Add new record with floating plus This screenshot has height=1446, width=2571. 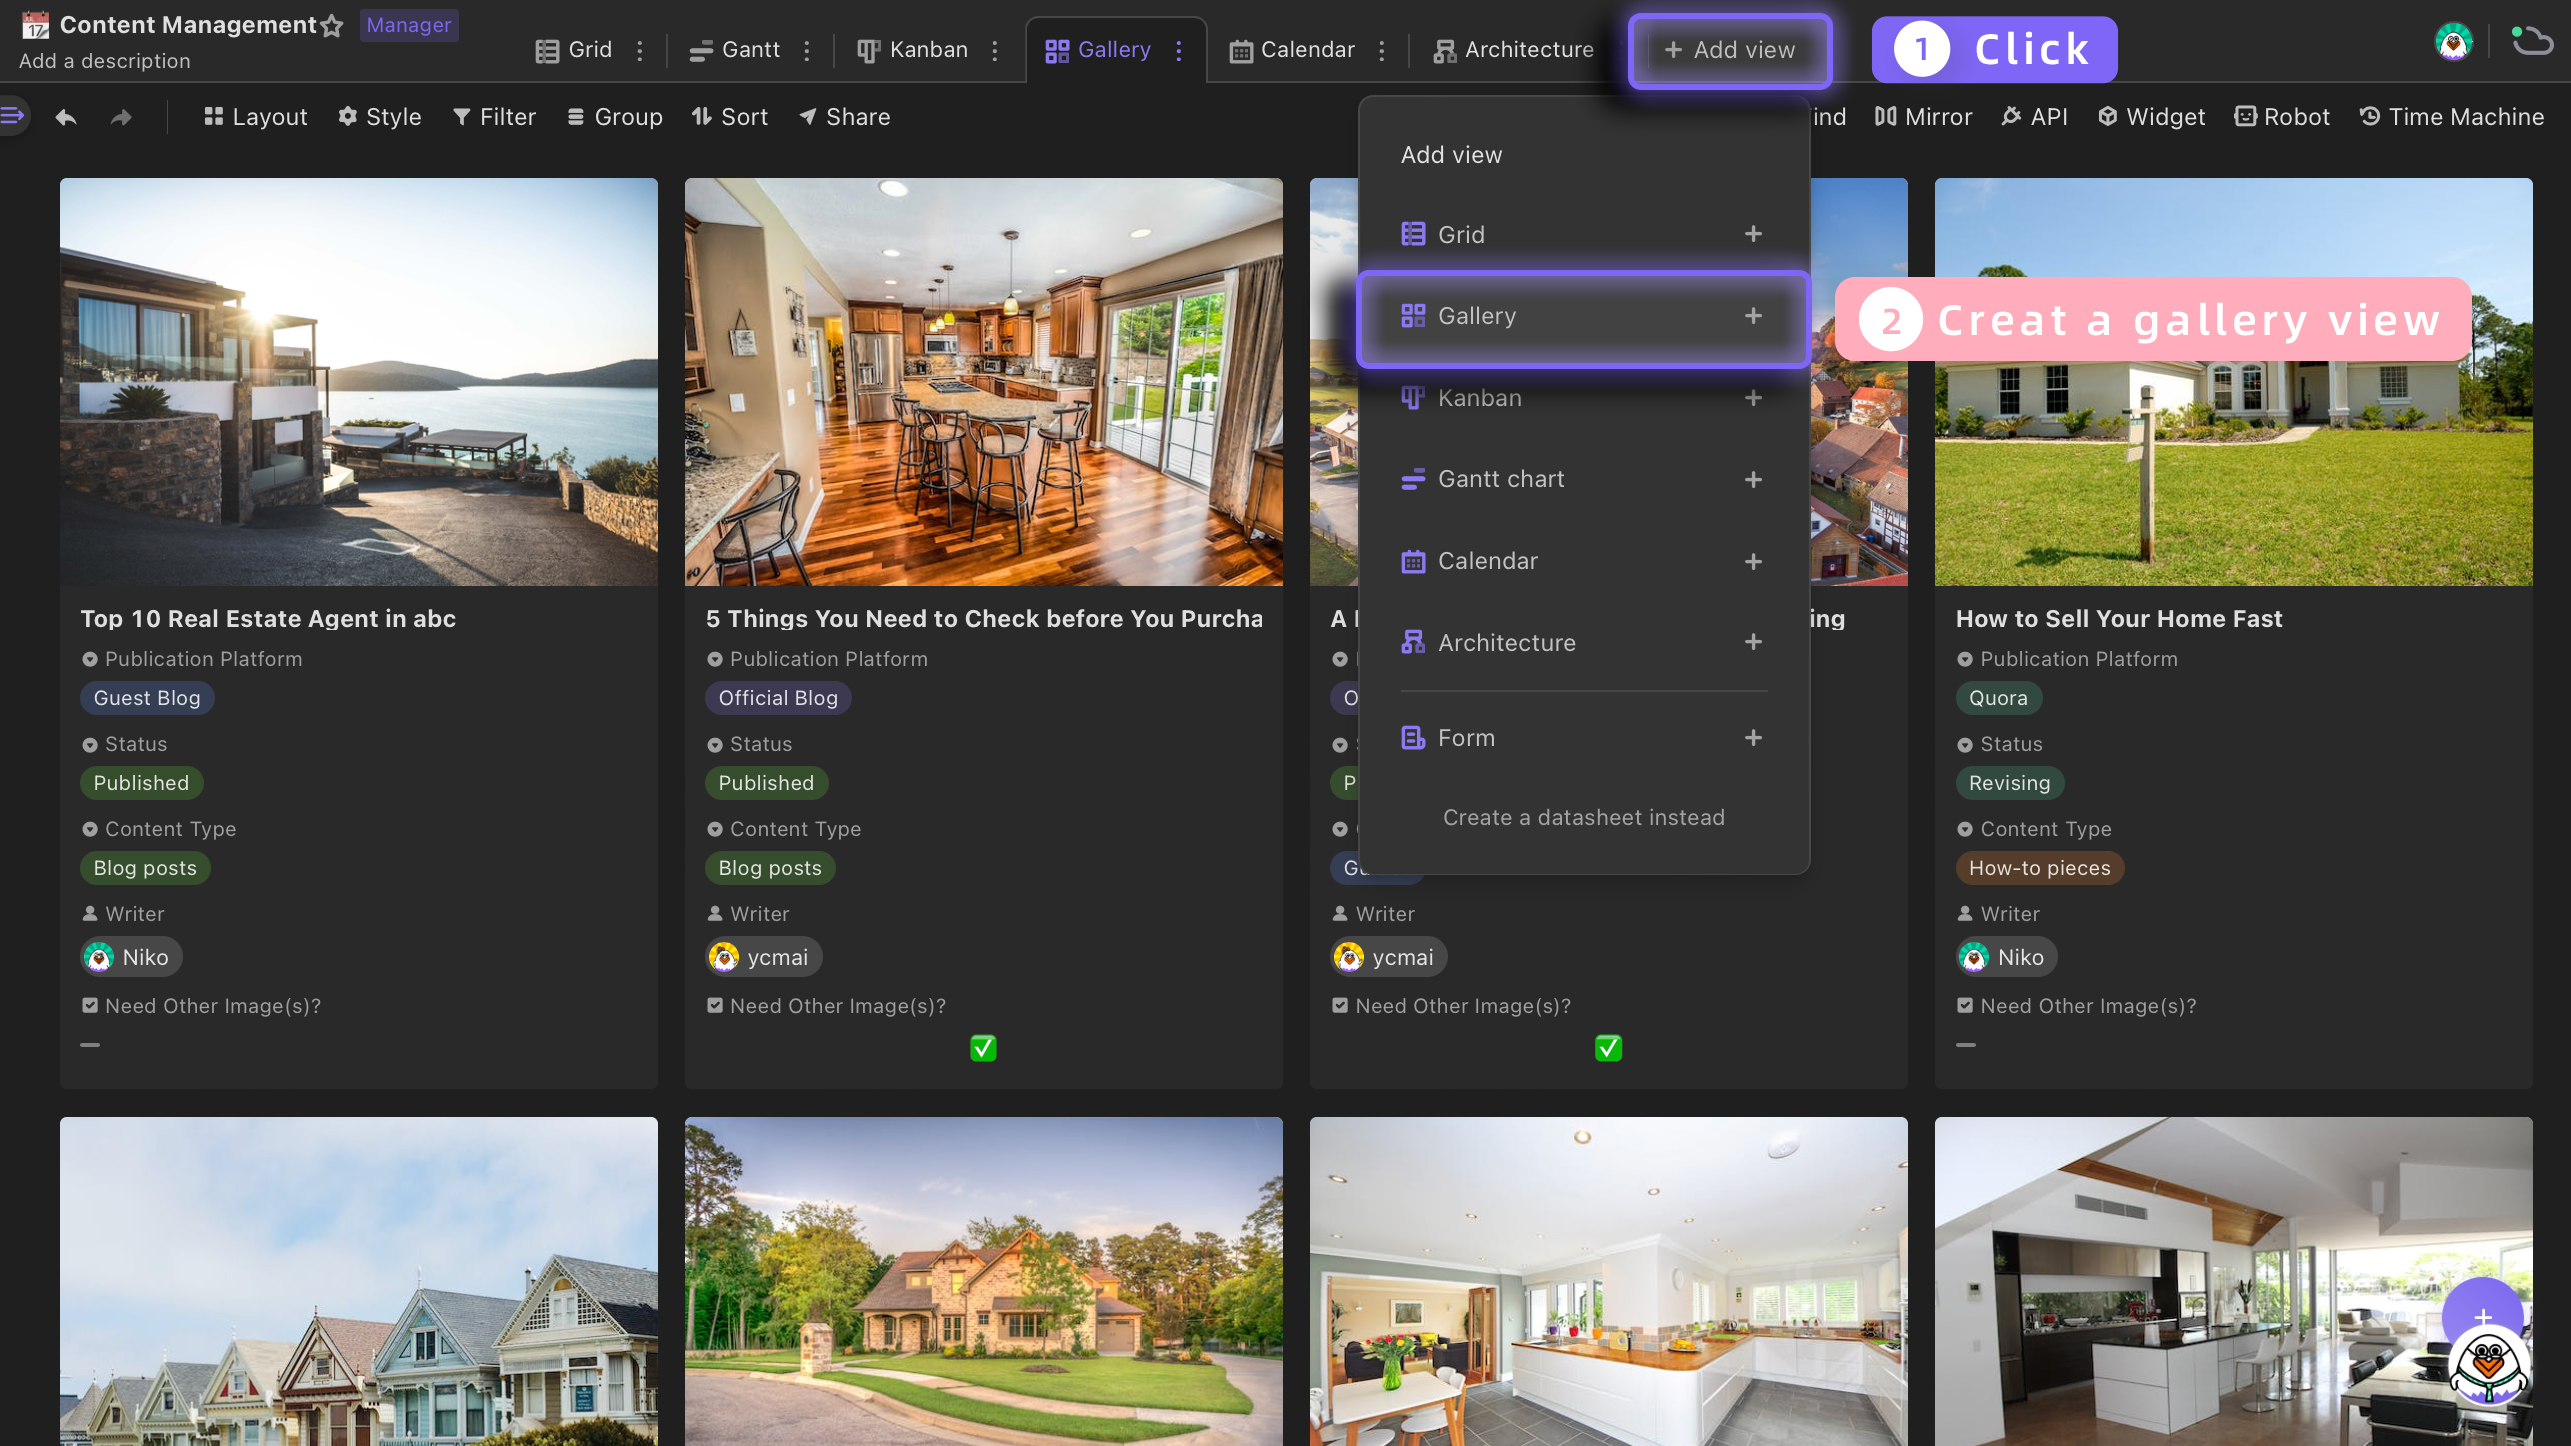point(2483,1316)
